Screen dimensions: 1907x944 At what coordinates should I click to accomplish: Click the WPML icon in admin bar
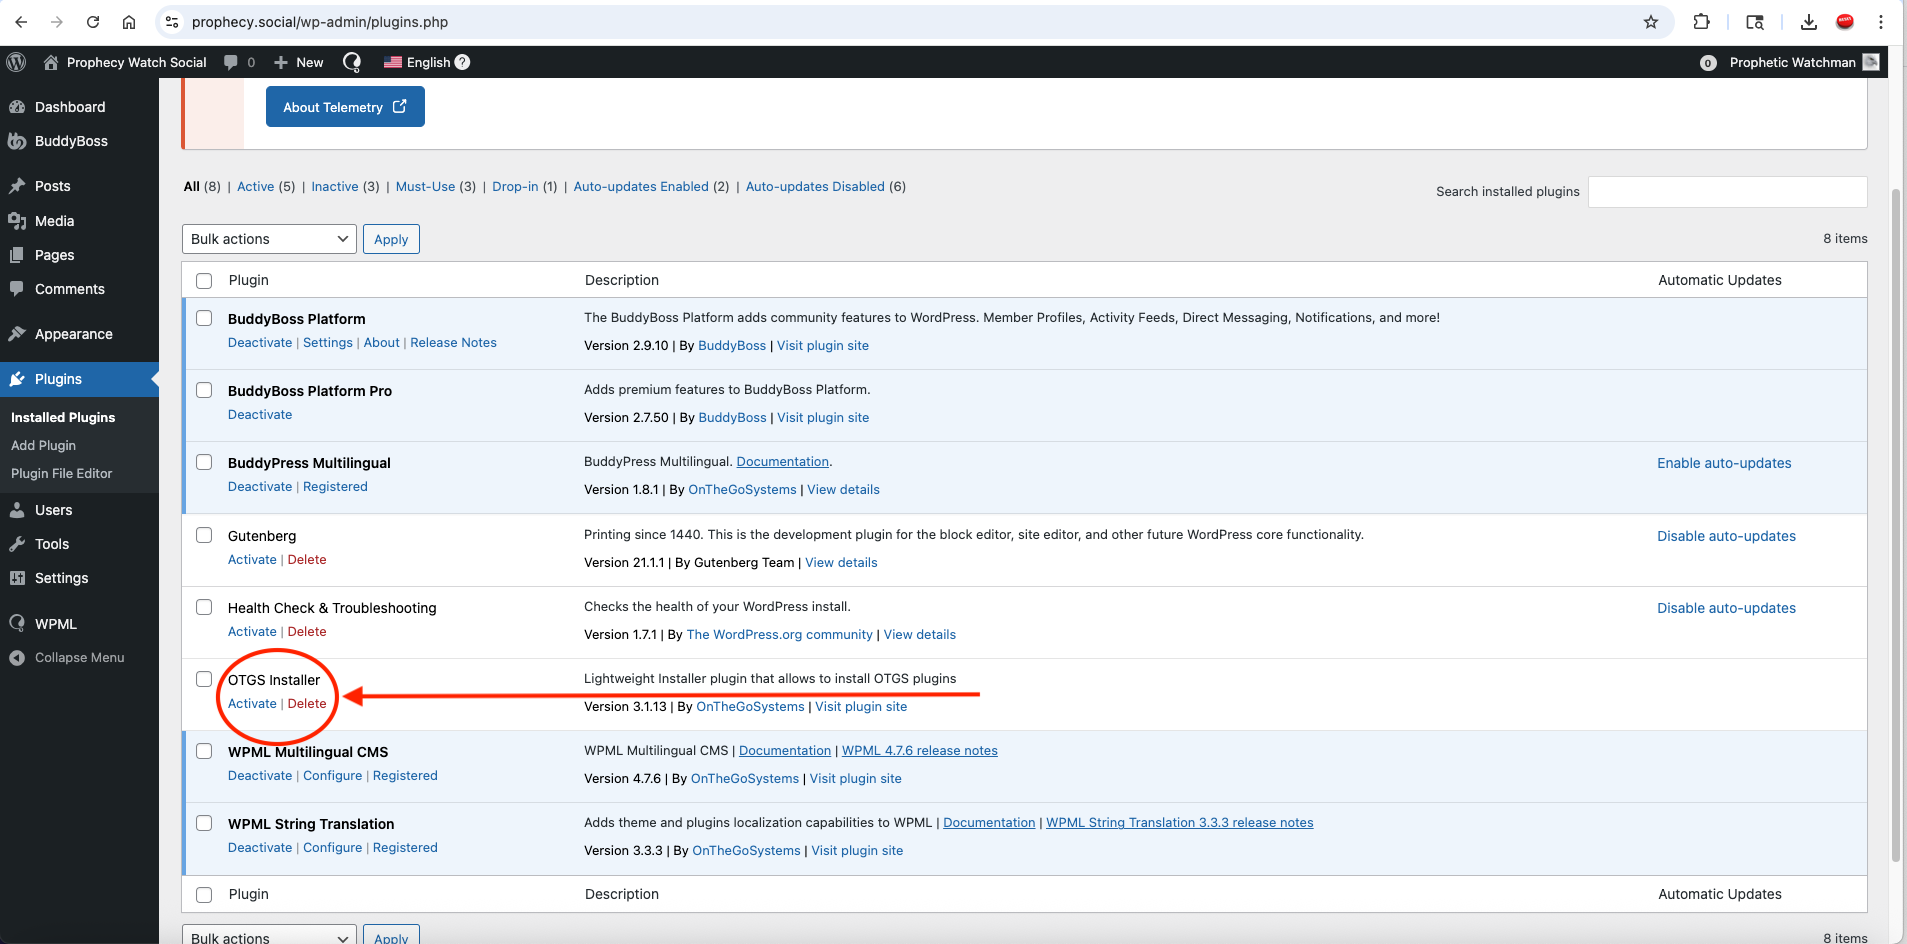pos(352,62)
